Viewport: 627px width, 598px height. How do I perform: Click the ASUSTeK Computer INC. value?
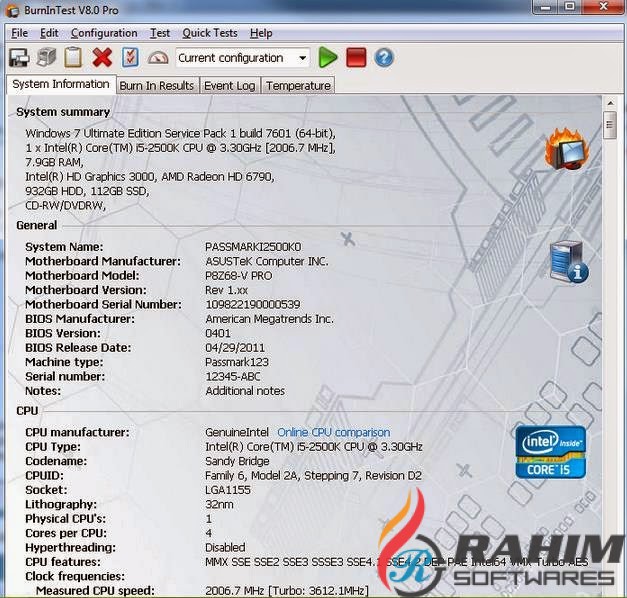[x=267, y=261]
